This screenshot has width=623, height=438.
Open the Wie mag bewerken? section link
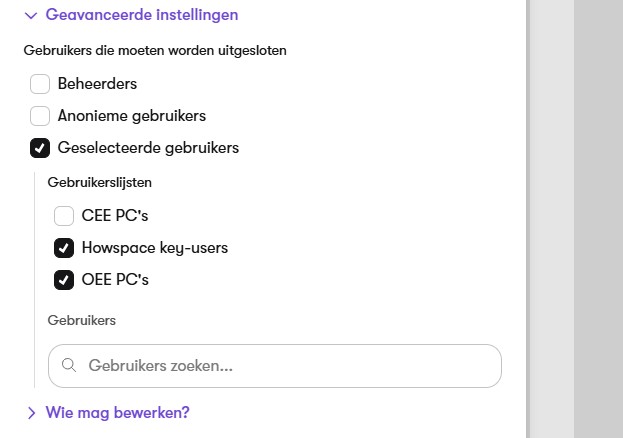pos(118,413)
